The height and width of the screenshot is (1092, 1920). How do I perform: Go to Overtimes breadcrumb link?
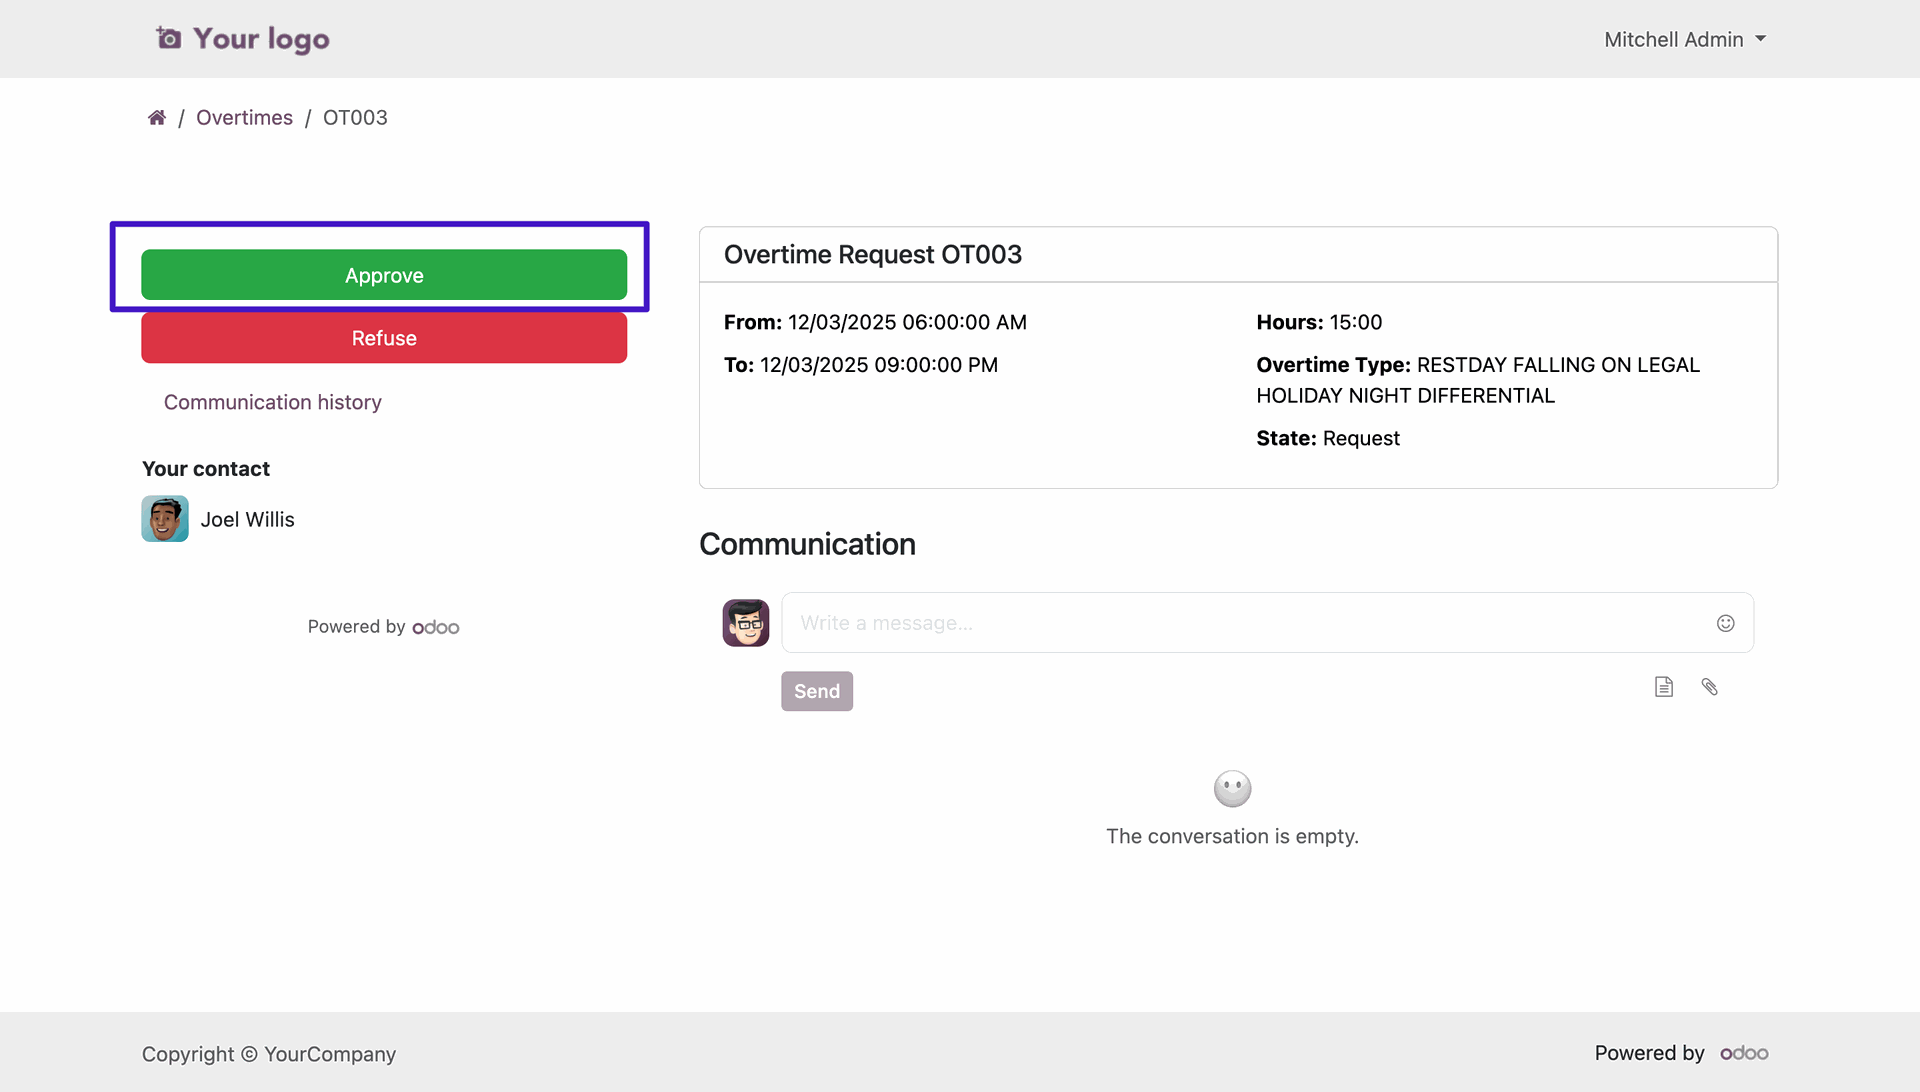click(244, 118)
